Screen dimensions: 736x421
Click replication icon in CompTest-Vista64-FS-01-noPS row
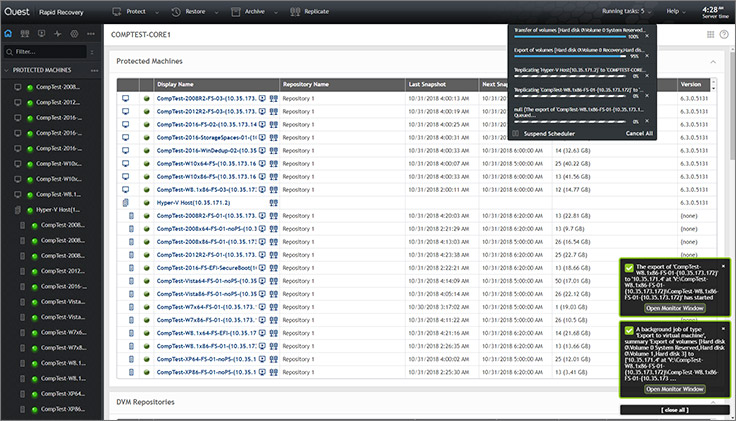pyautogui.click(x=274, y=281)
